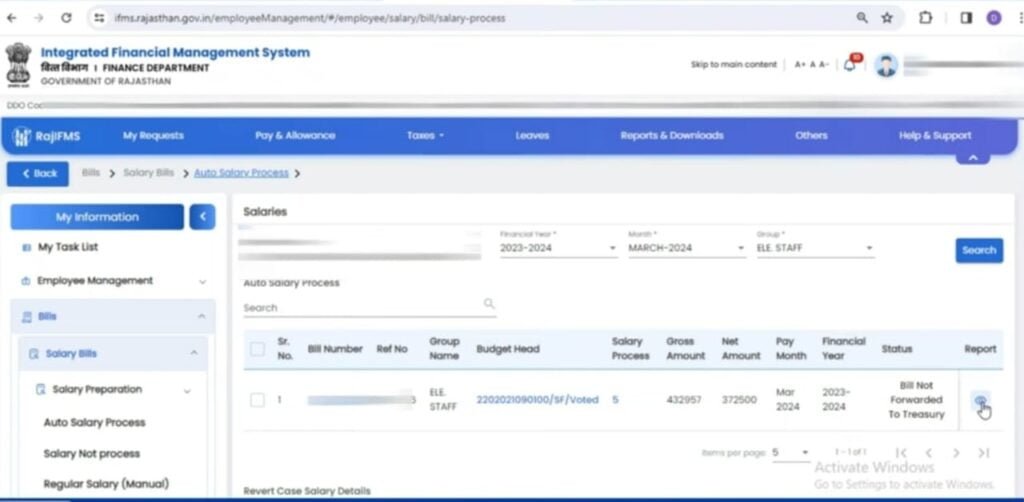Click browser address bar URL
The width and height of the screenshot is (1024, 502).
tap(309, 18)
